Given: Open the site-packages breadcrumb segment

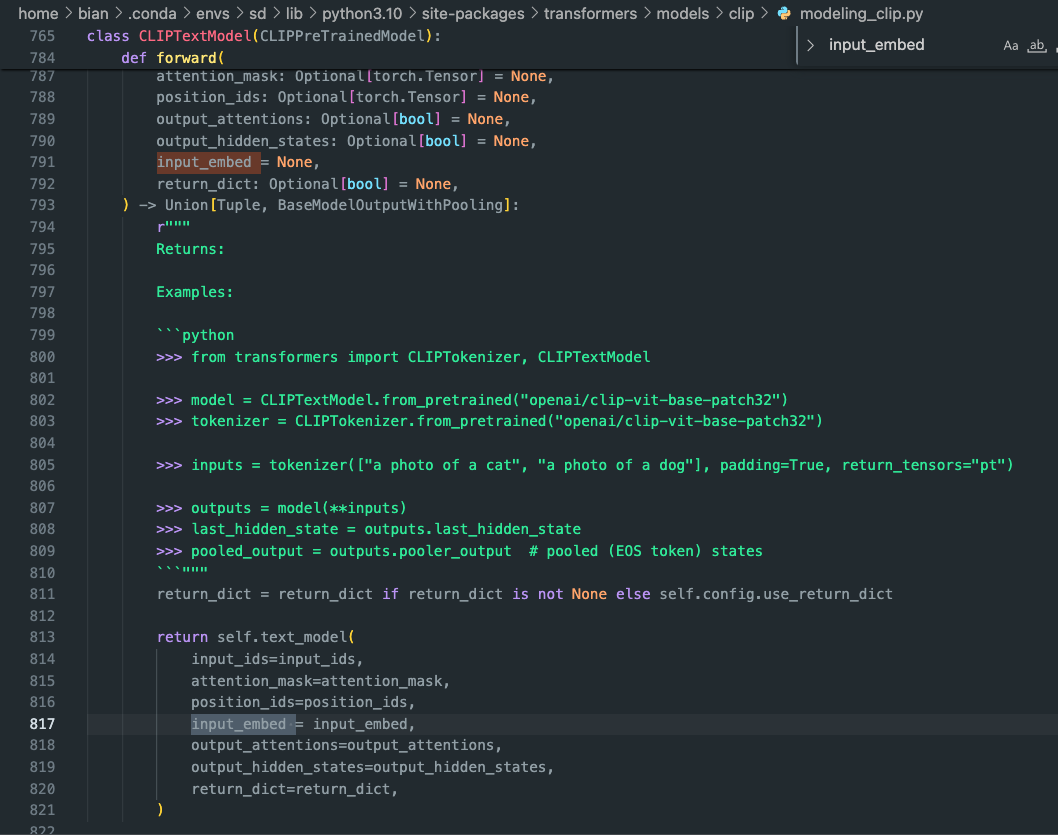Looking at the screenshot, I should click(x=473, y=13).
